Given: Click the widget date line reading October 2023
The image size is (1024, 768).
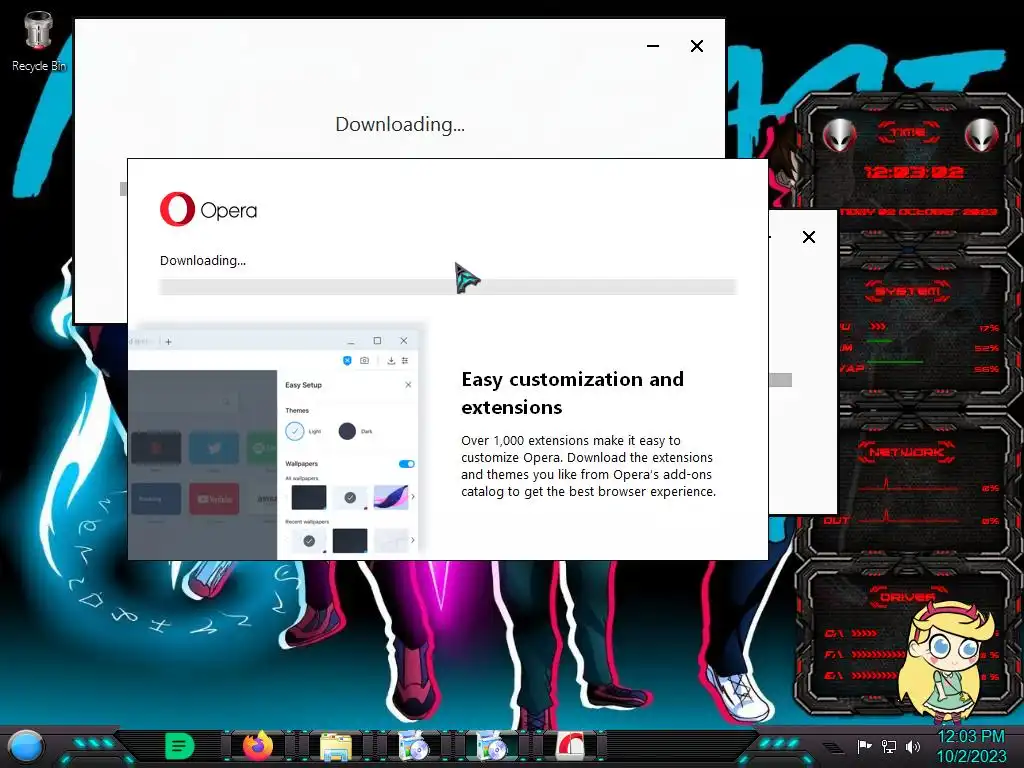Looking at the screenshot, I should pyautogui.click(x=918, y=212).
